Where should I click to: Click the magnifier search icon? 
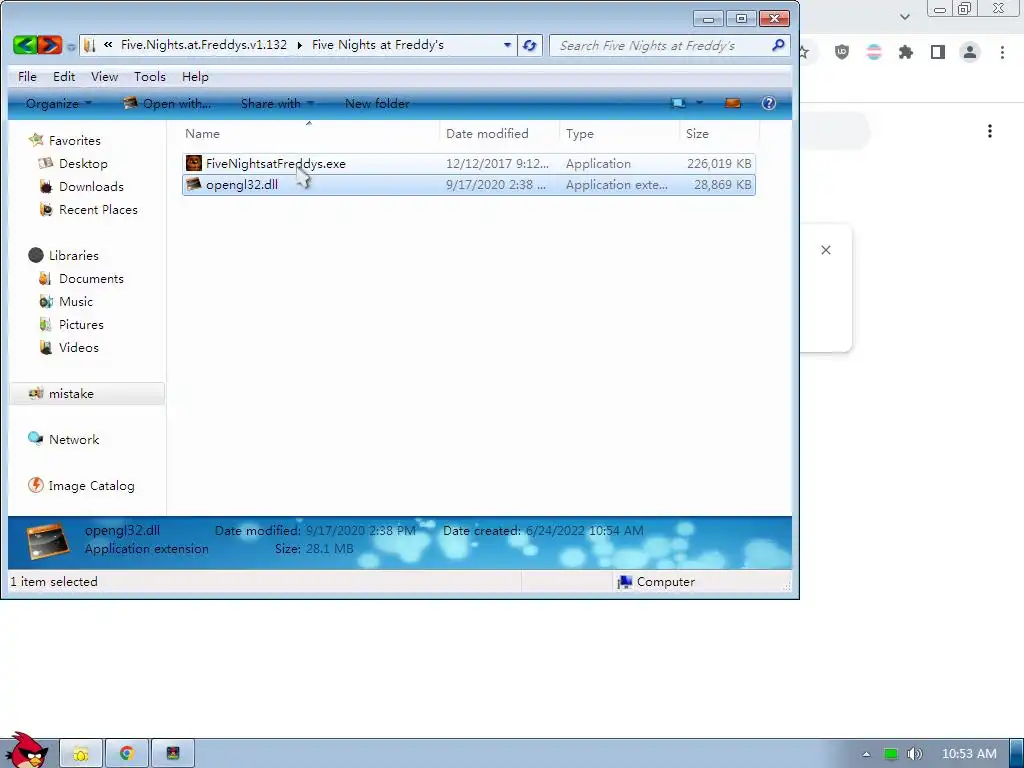pos(778,45)
